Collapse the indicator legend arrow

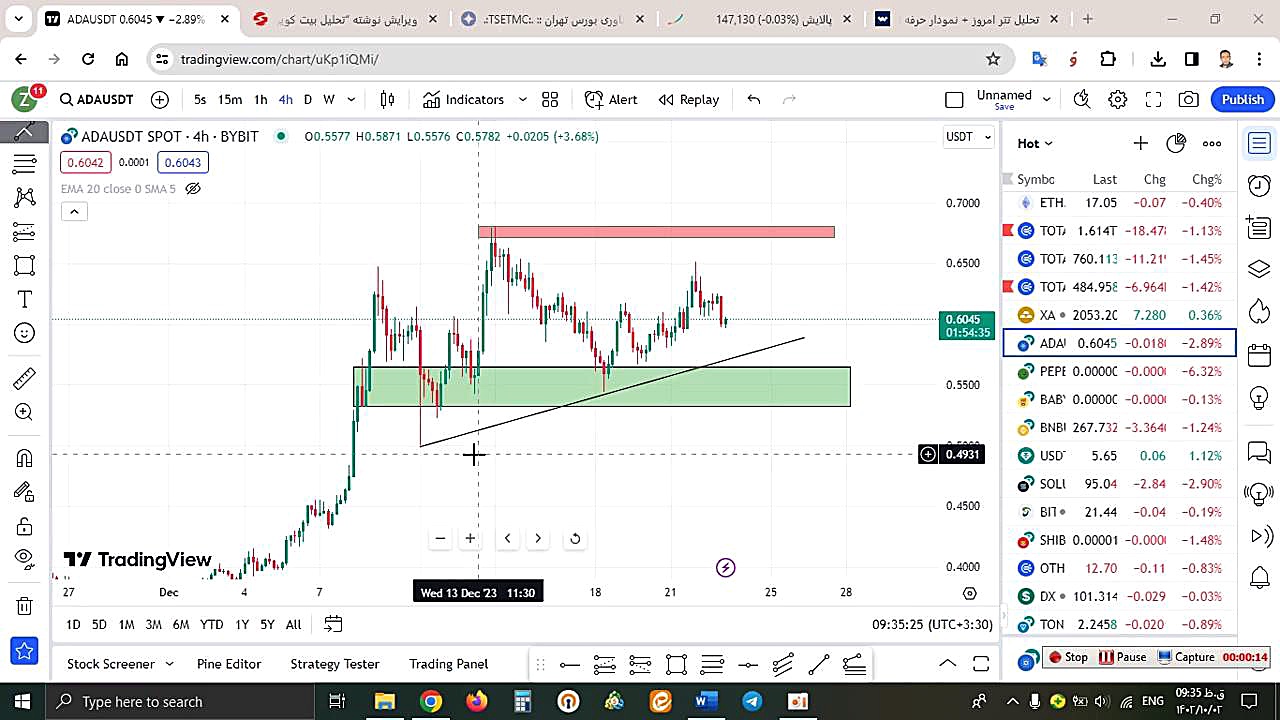[x=74, y=211]
